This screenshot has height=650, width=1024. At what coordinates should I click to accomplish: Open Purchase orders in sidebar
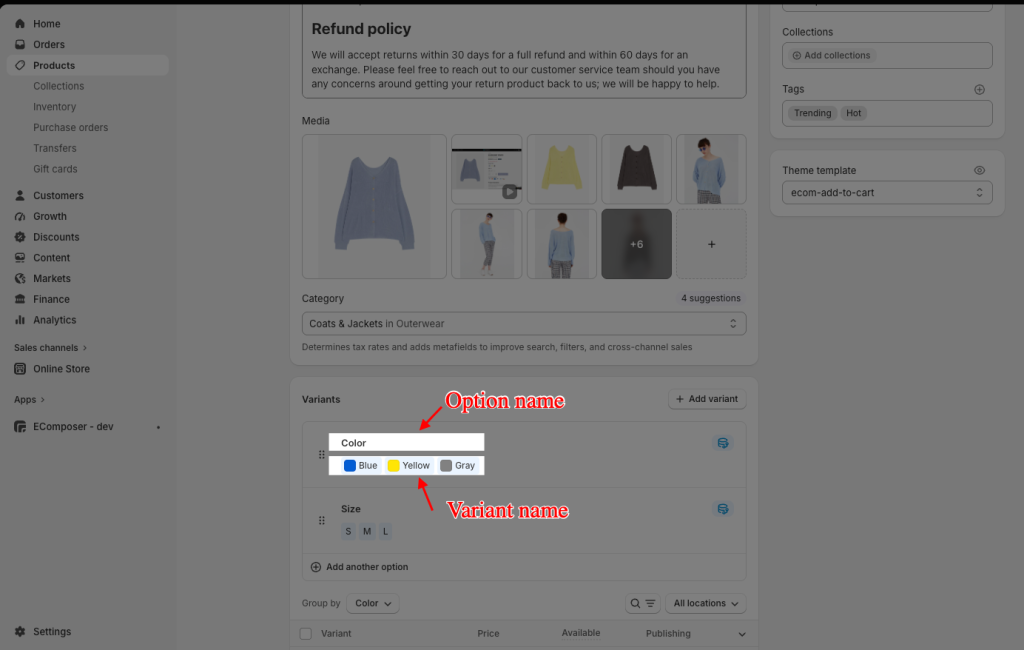pyautogui.click(x=71, y=127)
